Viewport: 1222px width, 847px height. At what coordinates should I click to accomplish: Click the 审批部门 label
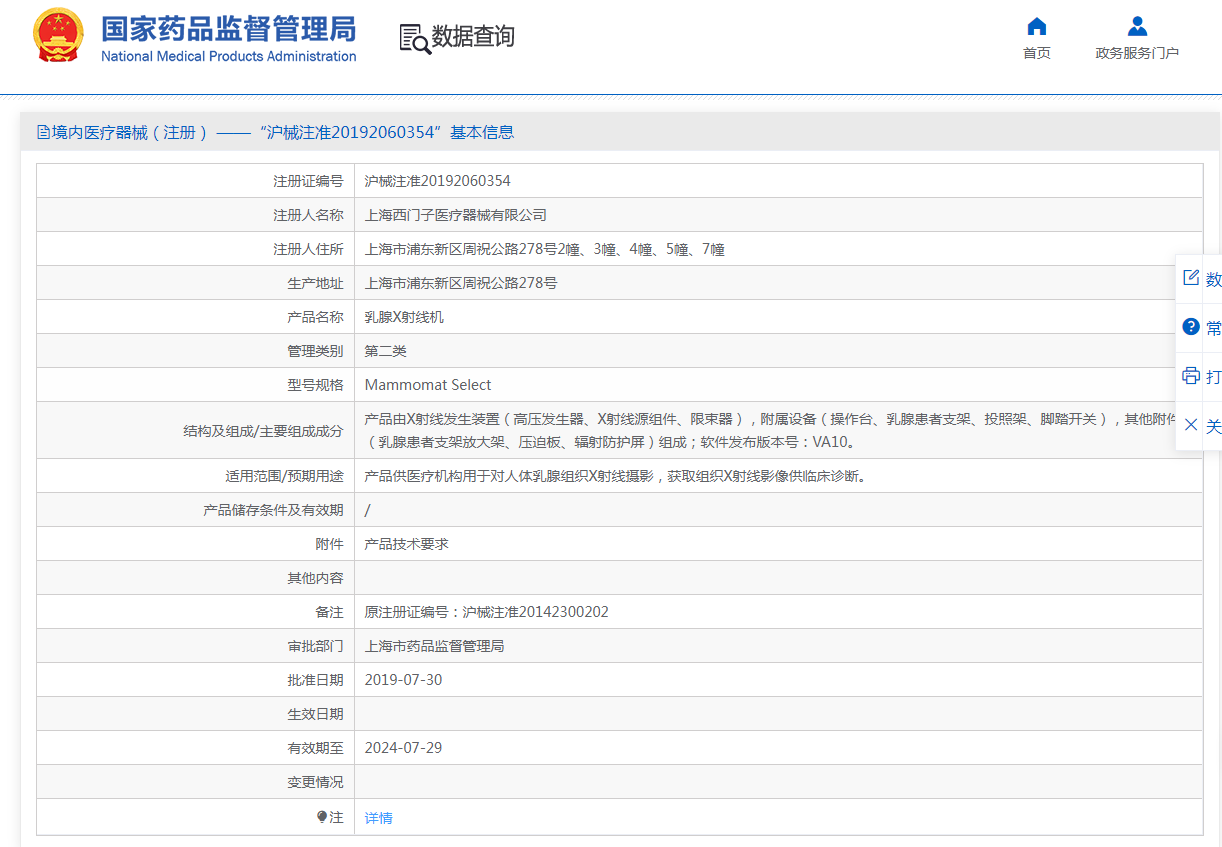tap(315, 646)
